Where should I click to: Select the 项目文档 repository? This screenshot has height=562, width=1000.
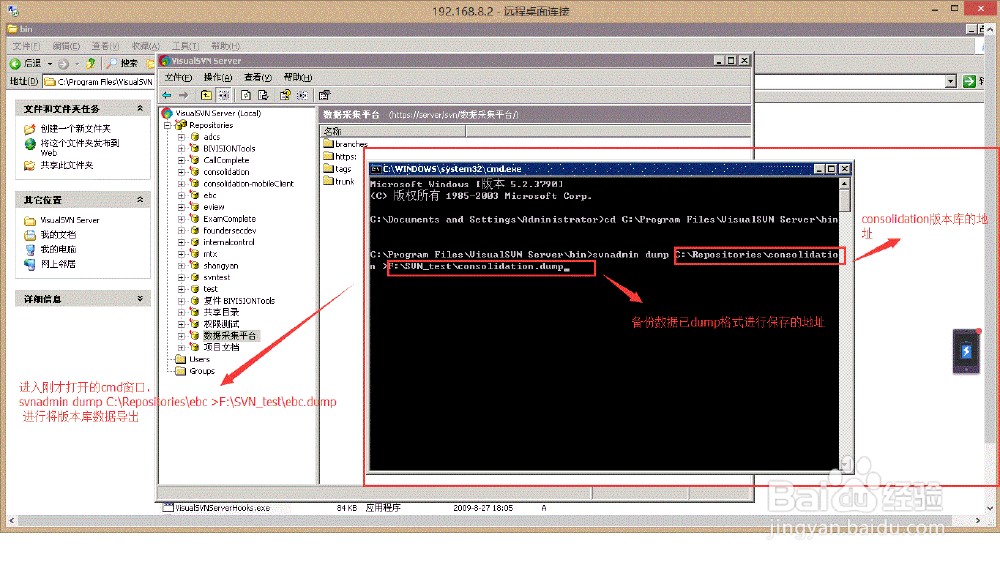[221, 347]
